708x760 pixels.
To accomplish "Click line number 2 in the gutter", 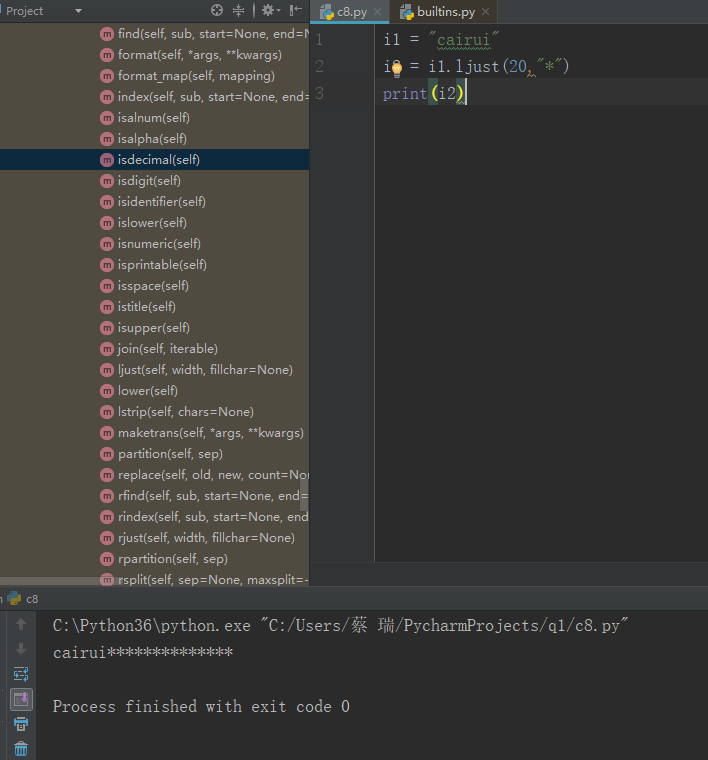I will coord(319,66).
